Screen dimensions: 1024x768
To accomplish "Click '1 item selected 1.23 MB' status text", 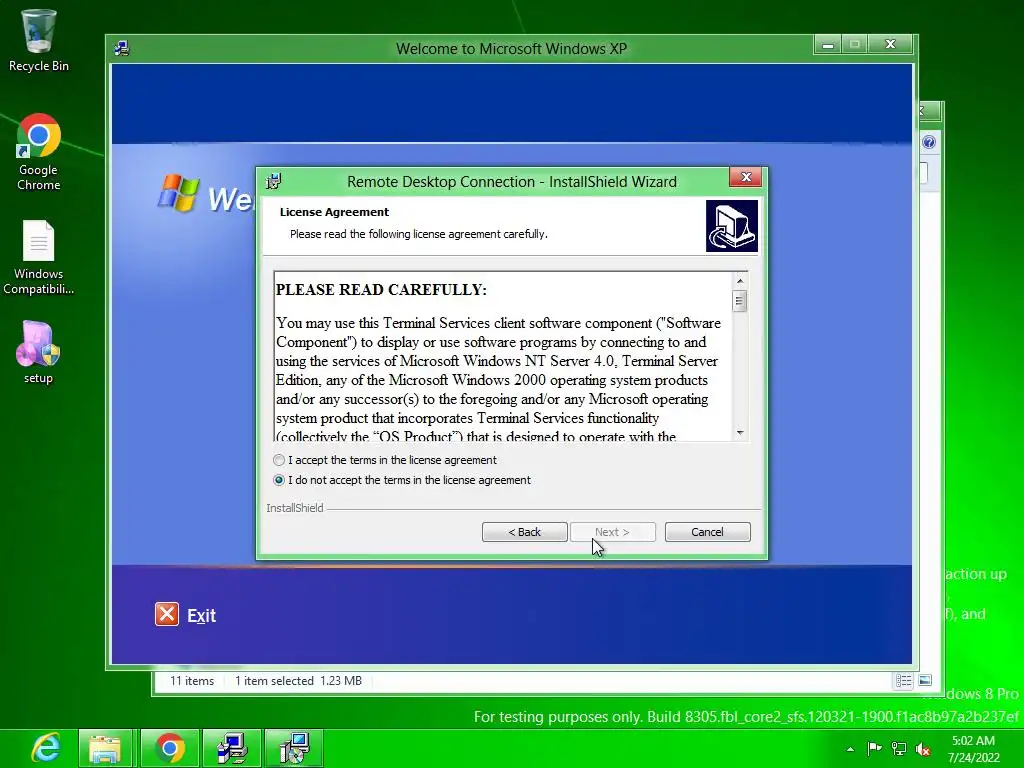I will (x=298, y=680).
